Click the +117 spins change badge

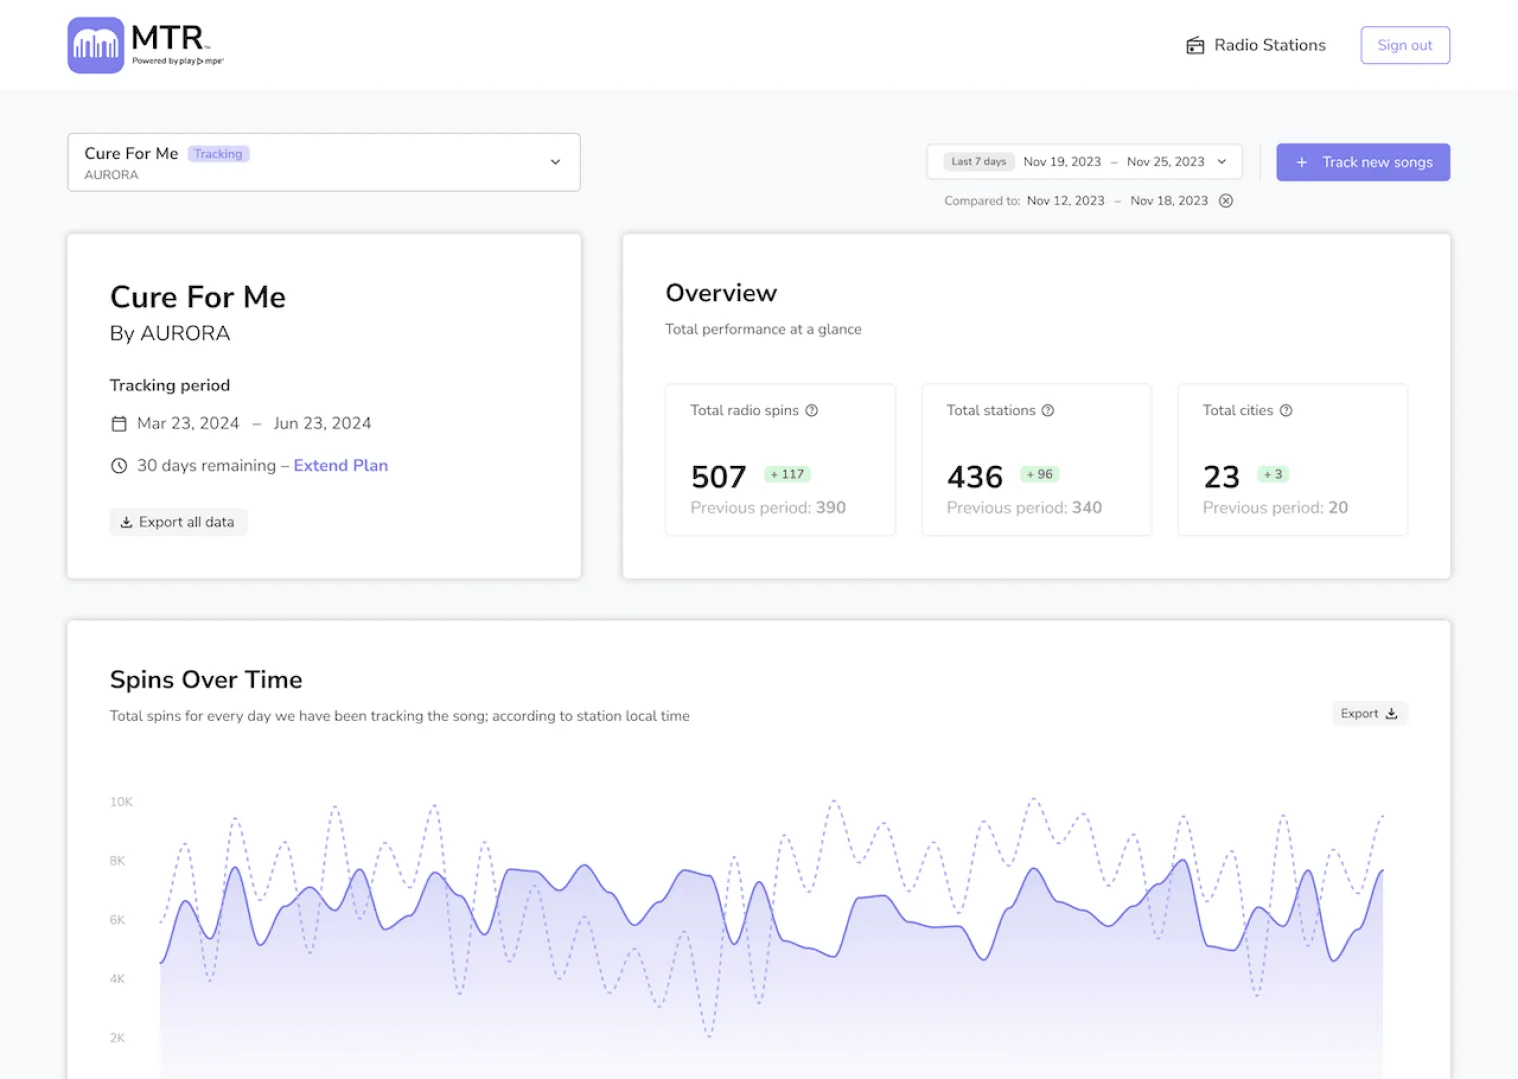(x=787, y=474)
